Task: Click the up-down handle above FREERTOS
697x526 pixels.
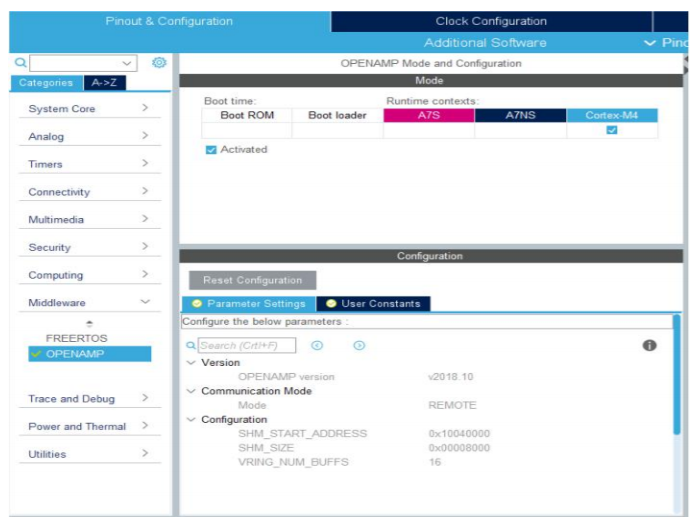Action: point(89,324)
